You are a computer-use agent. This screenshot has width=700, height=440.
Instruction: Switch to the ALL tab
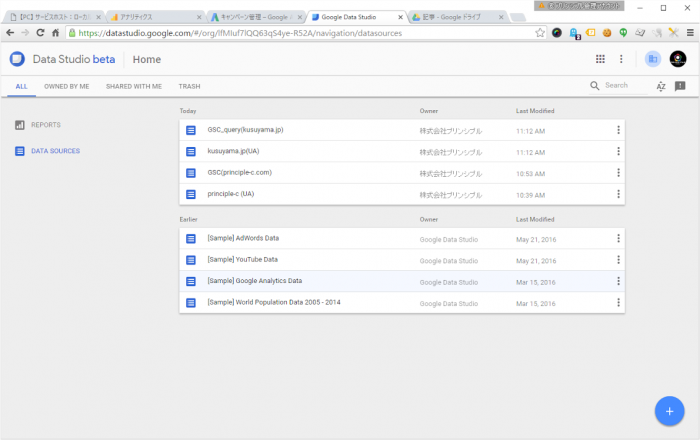click(x=21, y=87)
